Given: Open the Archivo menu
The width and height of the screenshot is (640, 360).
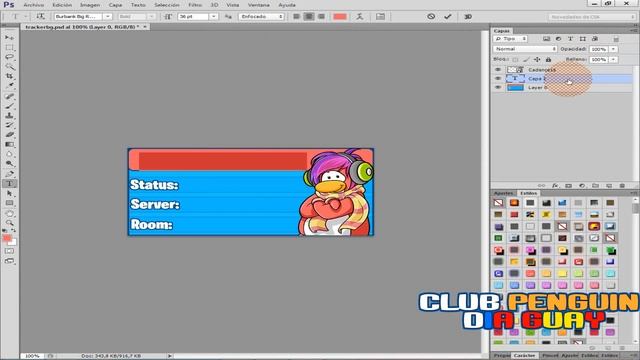Looking at the screenshot, I should pos(33,5).
